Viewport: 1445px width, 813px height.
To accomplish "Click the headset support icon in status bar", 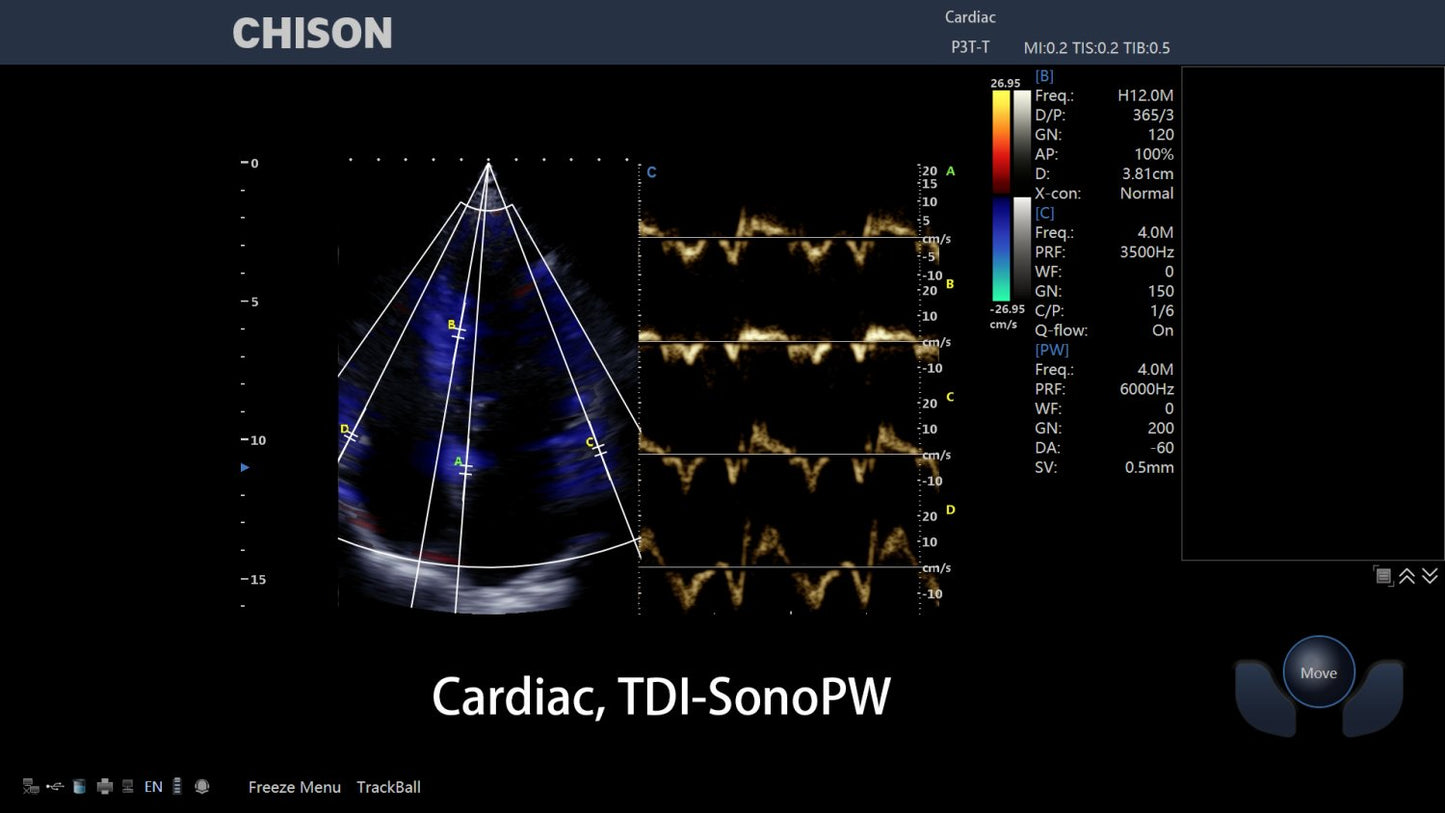I will [202, 787].
